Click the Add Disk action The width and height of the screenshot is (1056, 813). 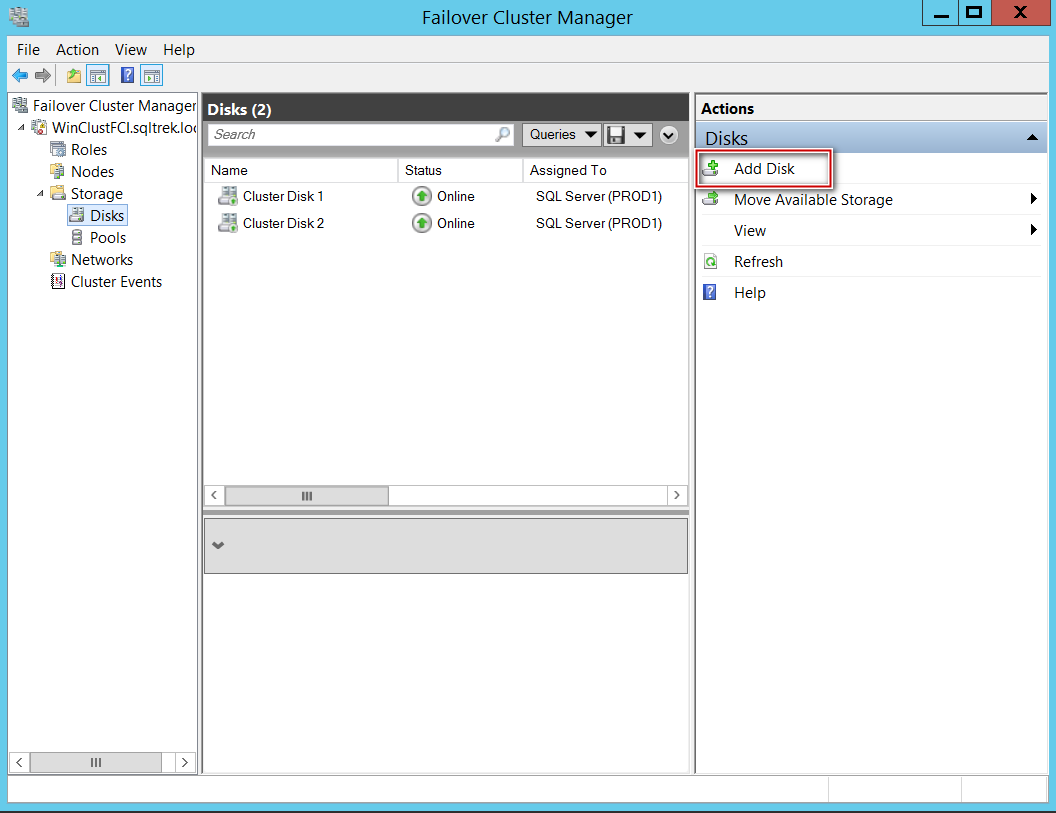point(764,168)
